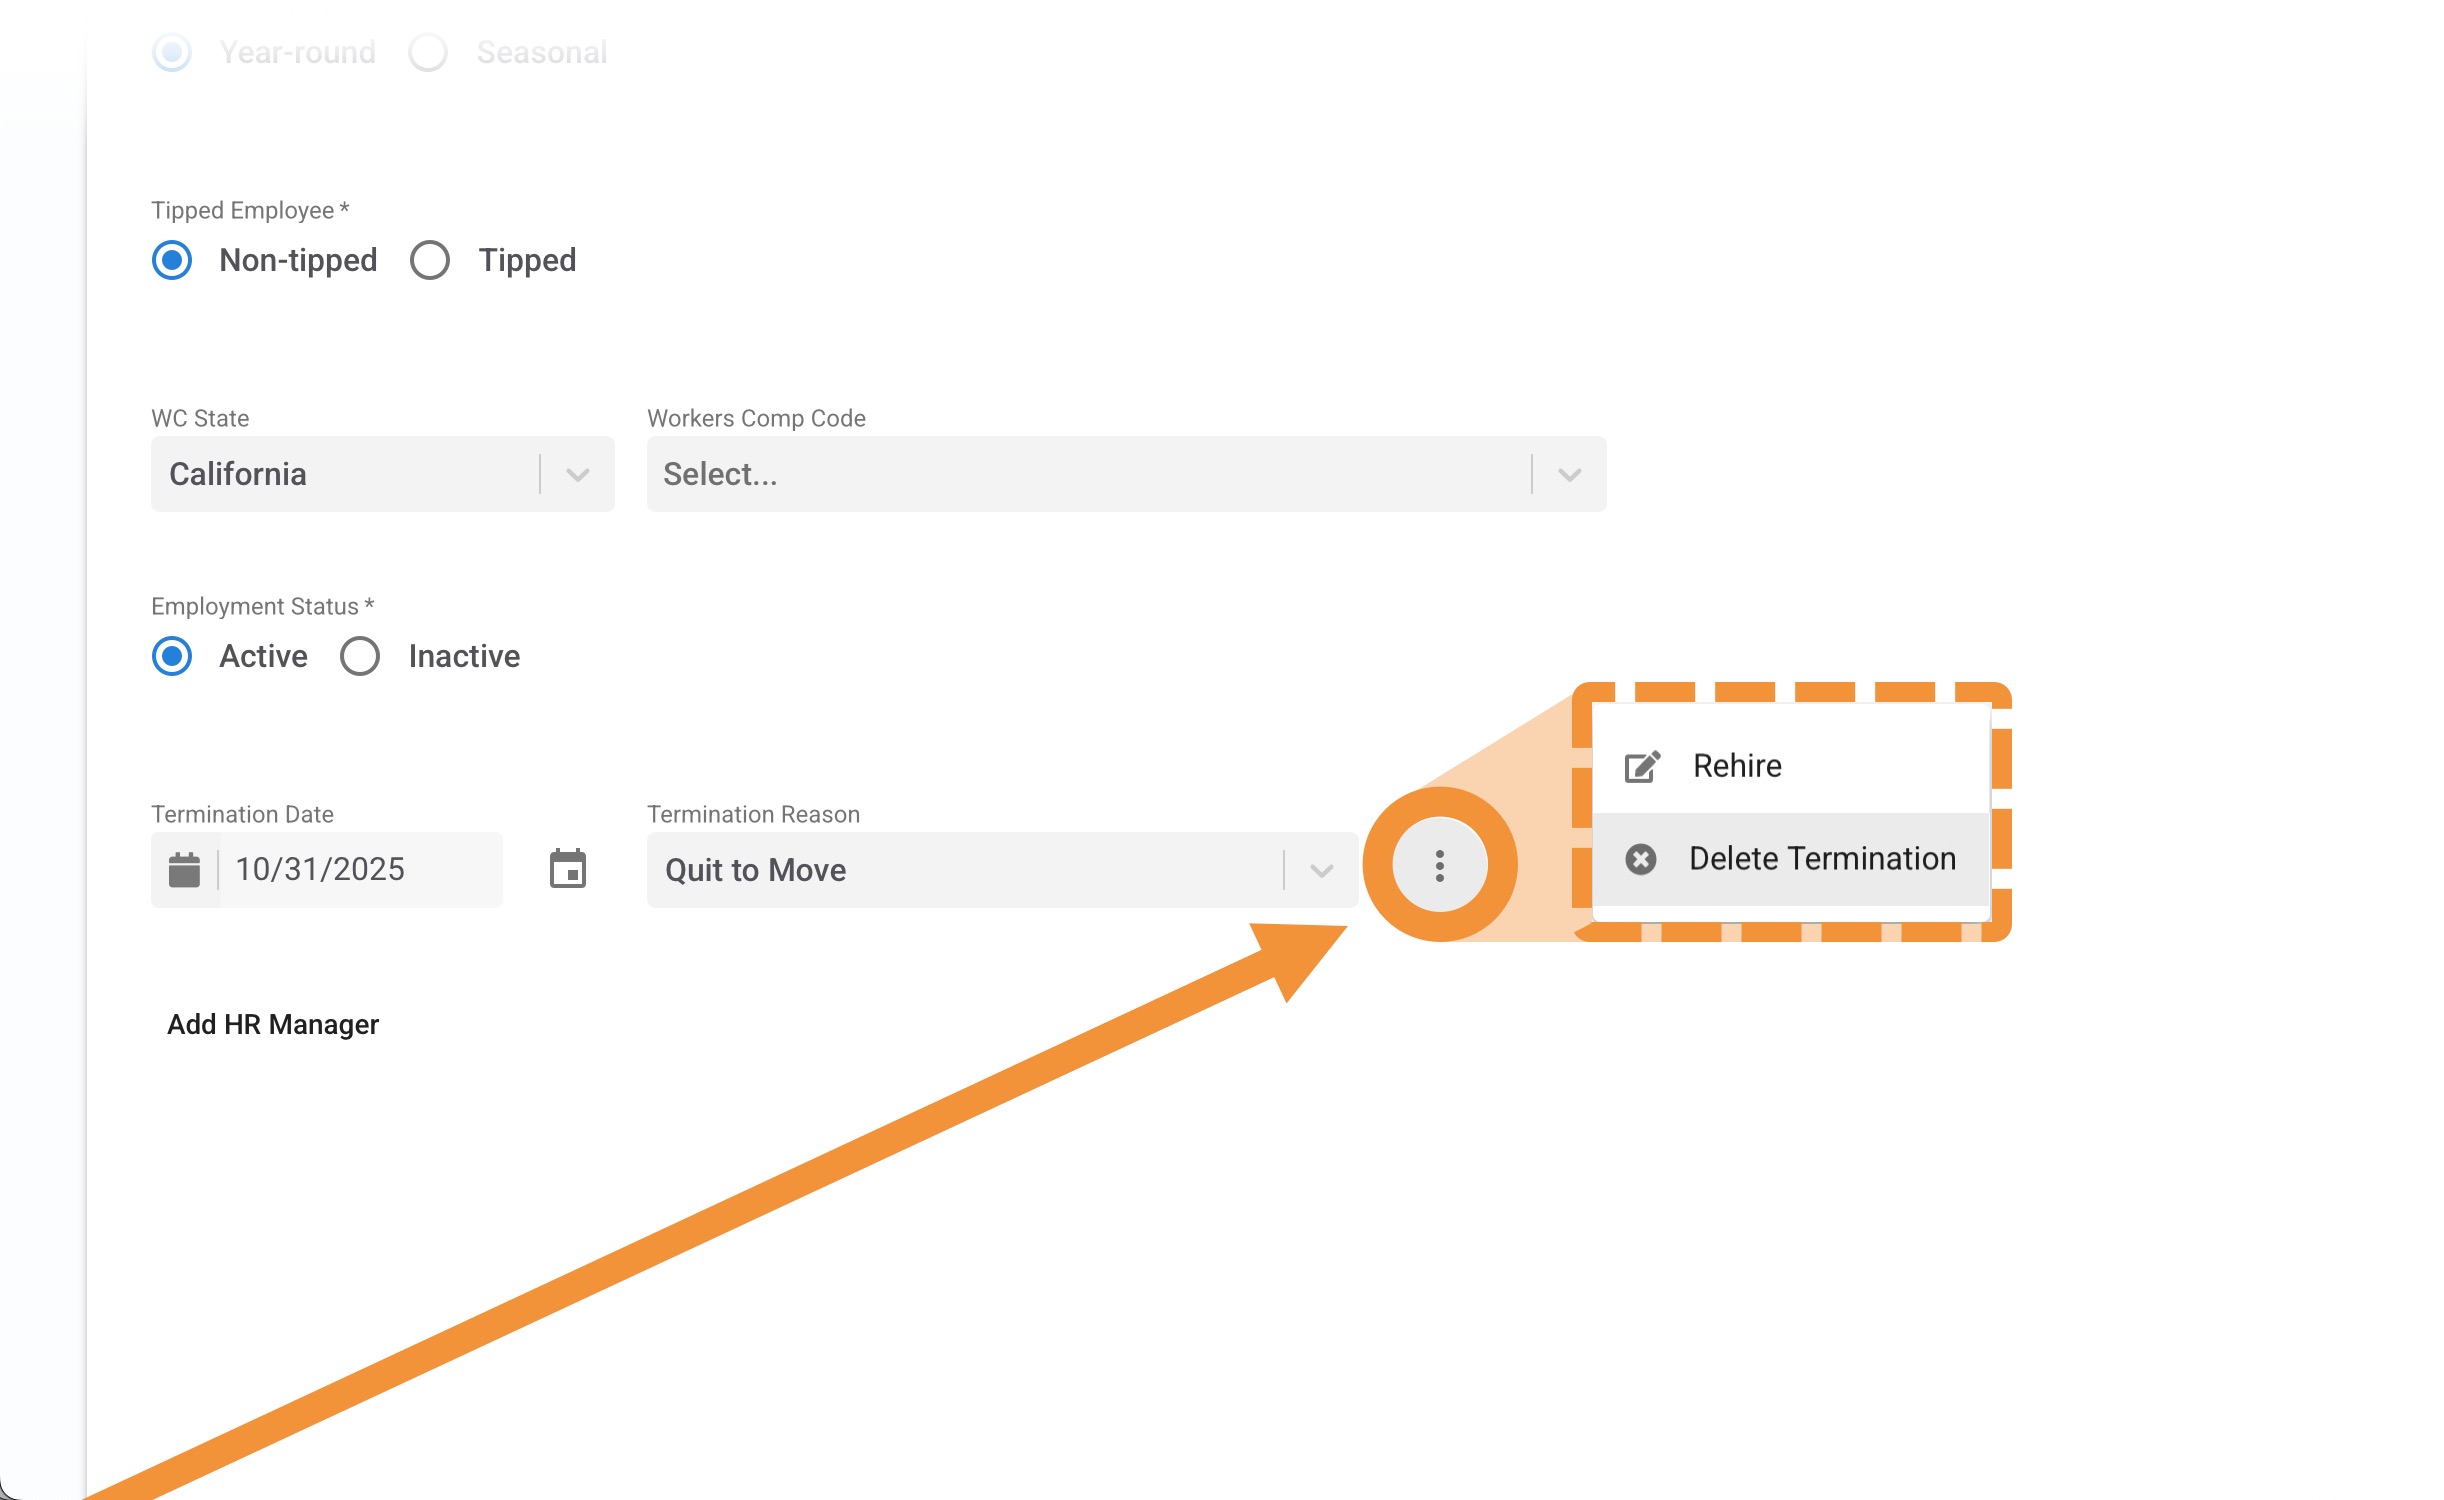Select the Seasonal radio option
Image resolution: width=2444 pixels, height=1500 pixels.
(428, 52)
